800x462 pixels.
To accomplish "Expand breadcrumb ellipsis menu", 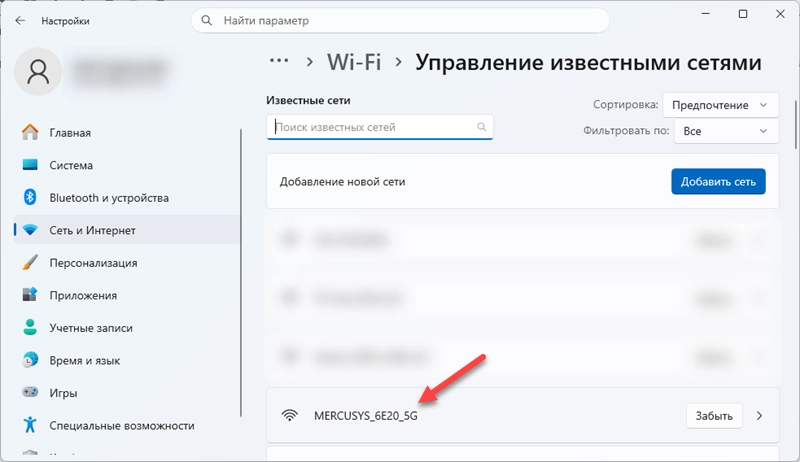I will [279, 61].
